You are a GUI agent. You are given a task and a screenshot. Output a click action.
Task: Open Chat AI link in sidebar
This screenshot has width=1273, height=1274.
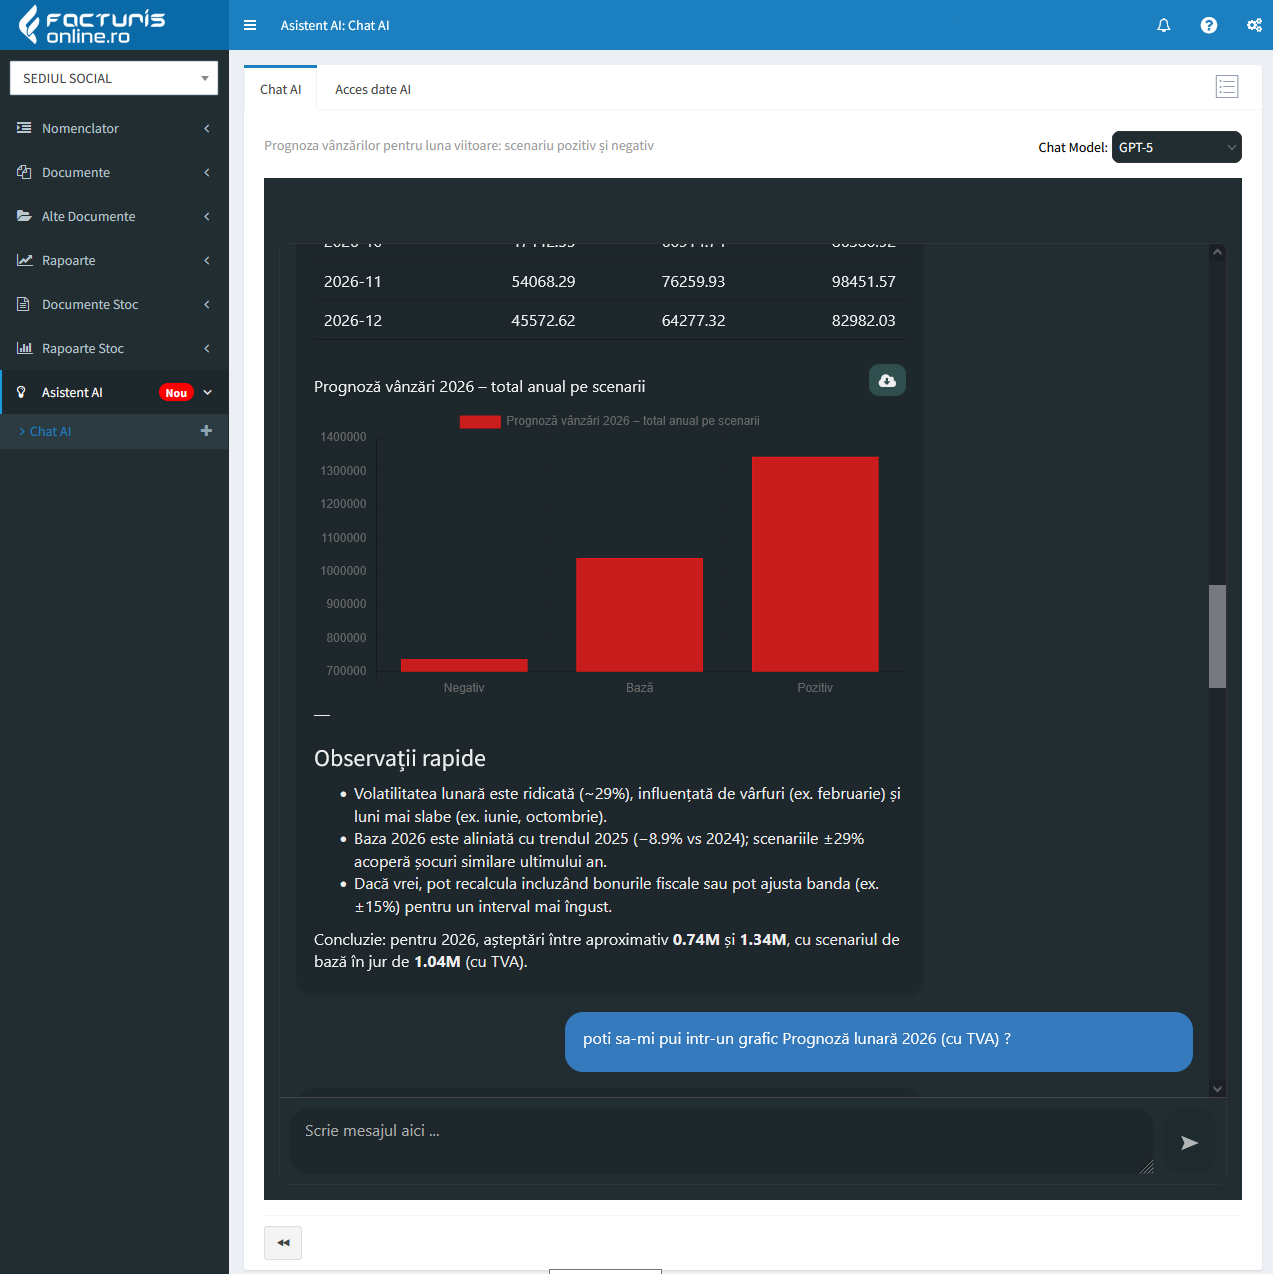[x=51, y=431]
